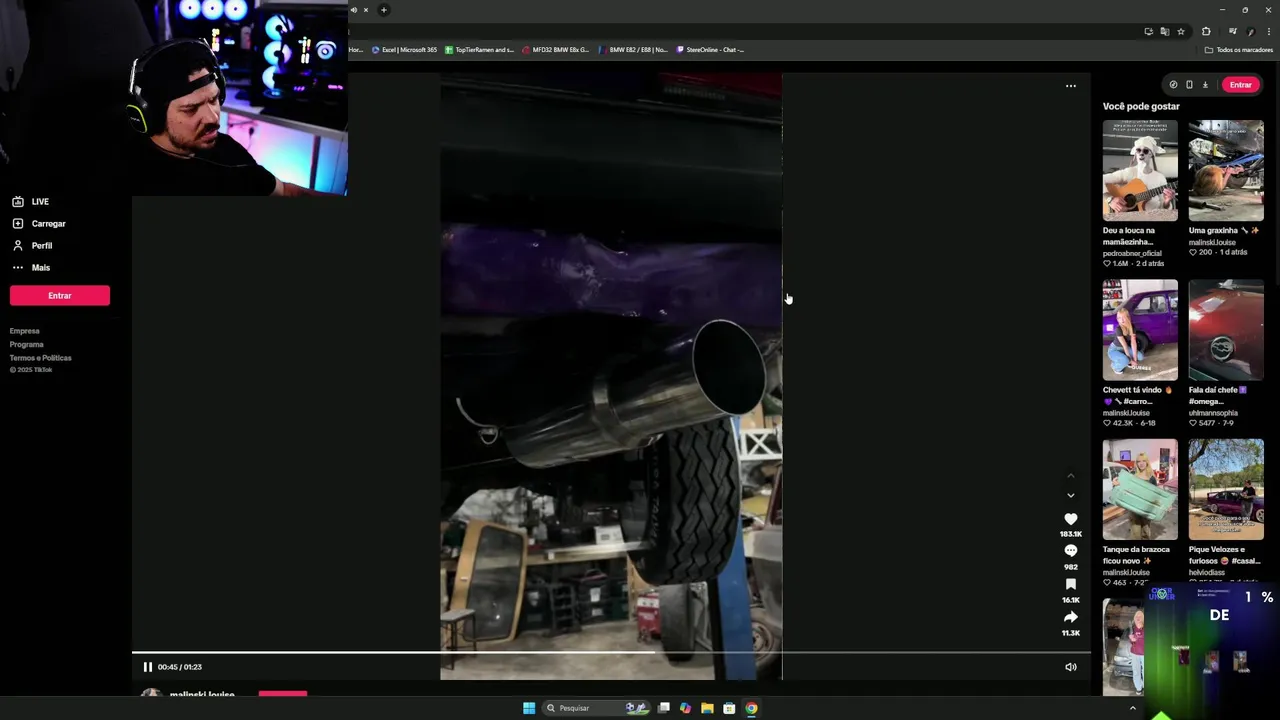The width and height of the screenshot is (1280, 720).
Task: Open the Termos e Políticas footer link
Action: [41, 358]
